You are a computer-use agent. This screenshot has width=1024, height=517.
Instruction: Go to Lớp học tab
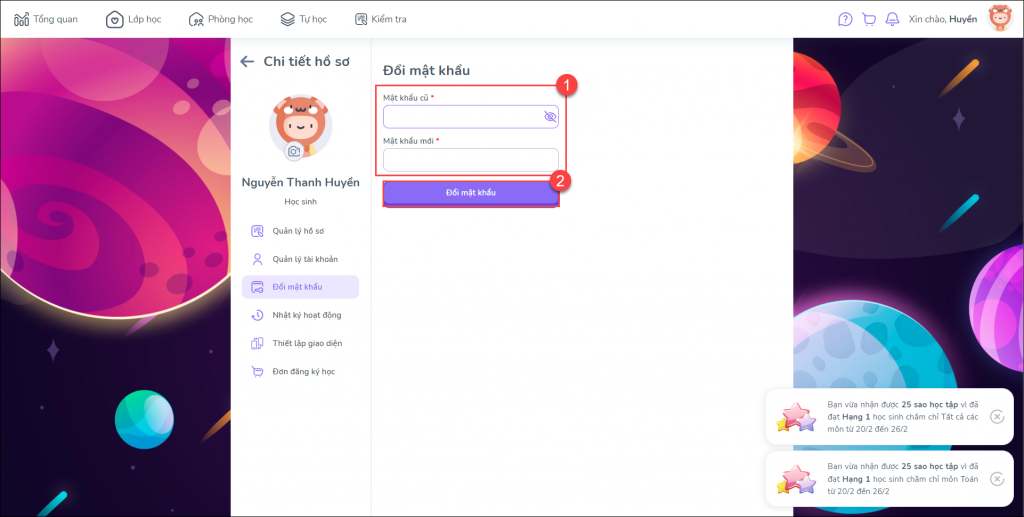[134, 19]
